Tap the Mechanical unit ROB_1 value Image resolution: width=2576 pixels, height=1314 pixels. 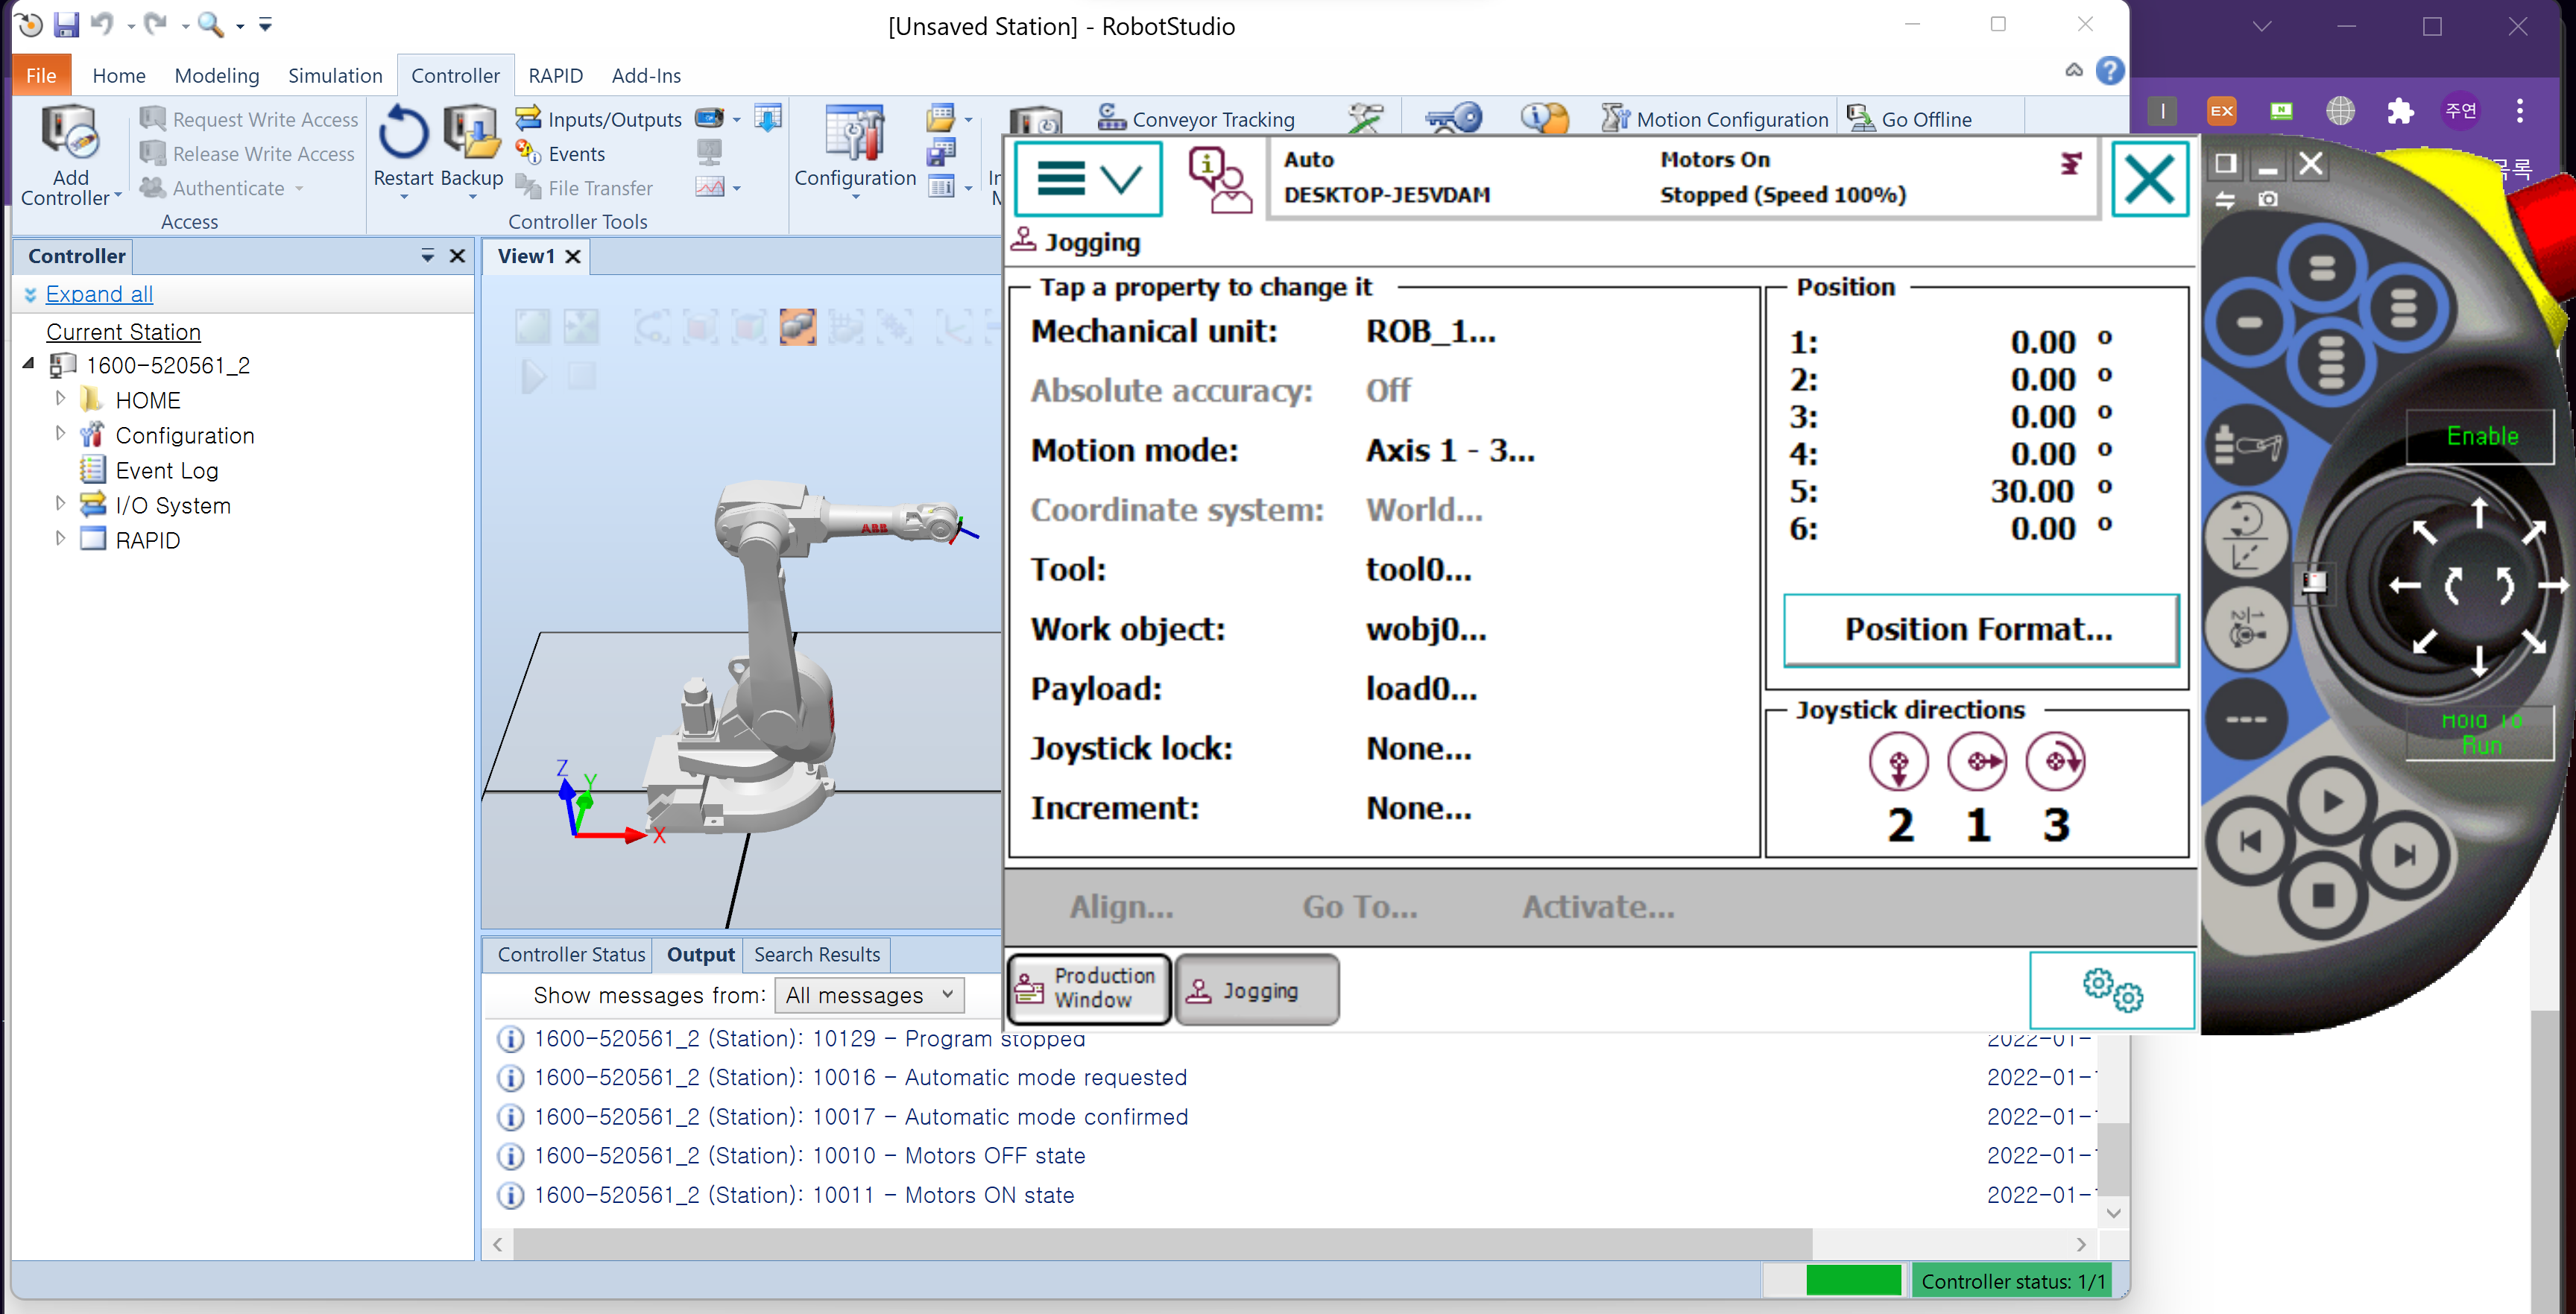click(x=1431, y=331)
